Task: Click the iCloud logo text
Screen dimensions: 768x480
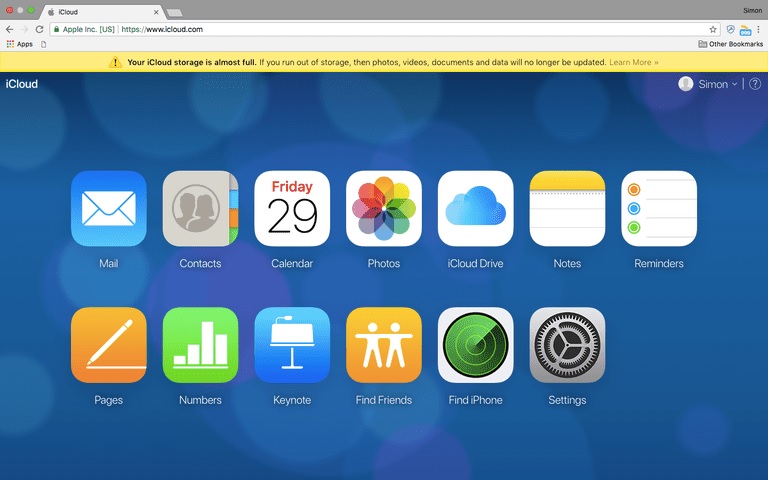Action: point(22,84)
